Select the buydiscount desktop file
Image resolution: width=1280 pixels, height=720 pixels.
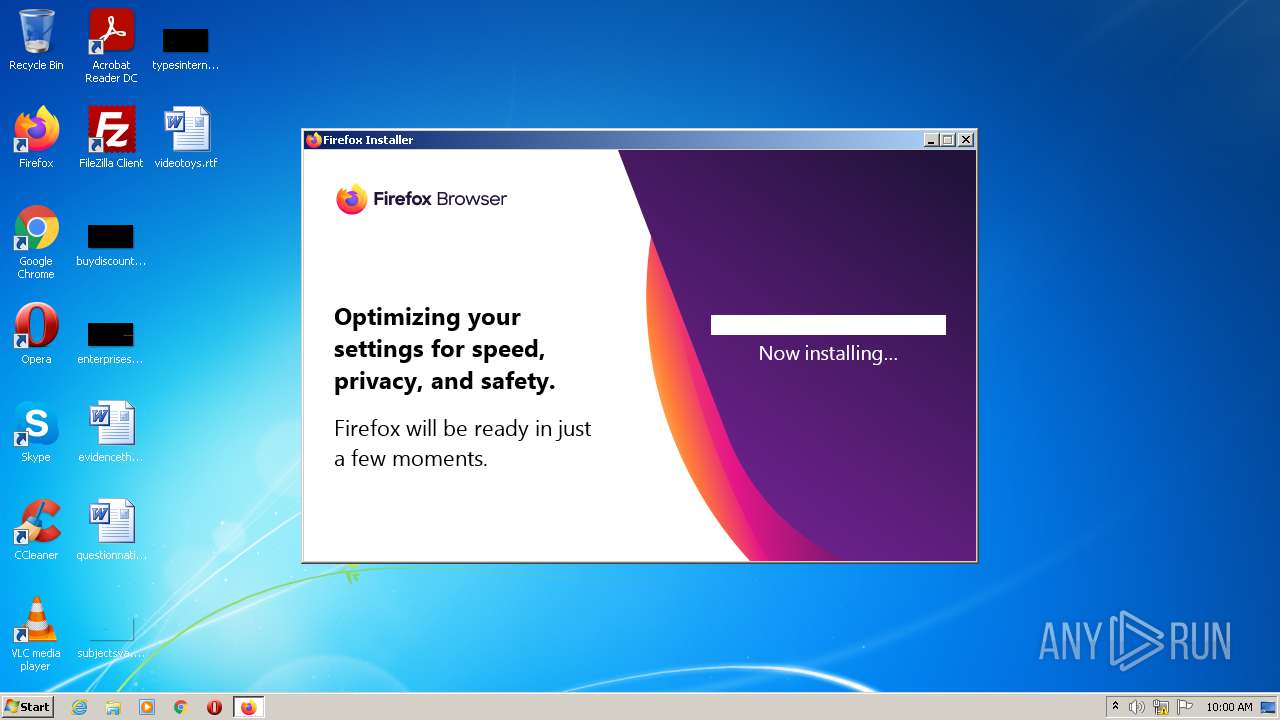point(111,245)
